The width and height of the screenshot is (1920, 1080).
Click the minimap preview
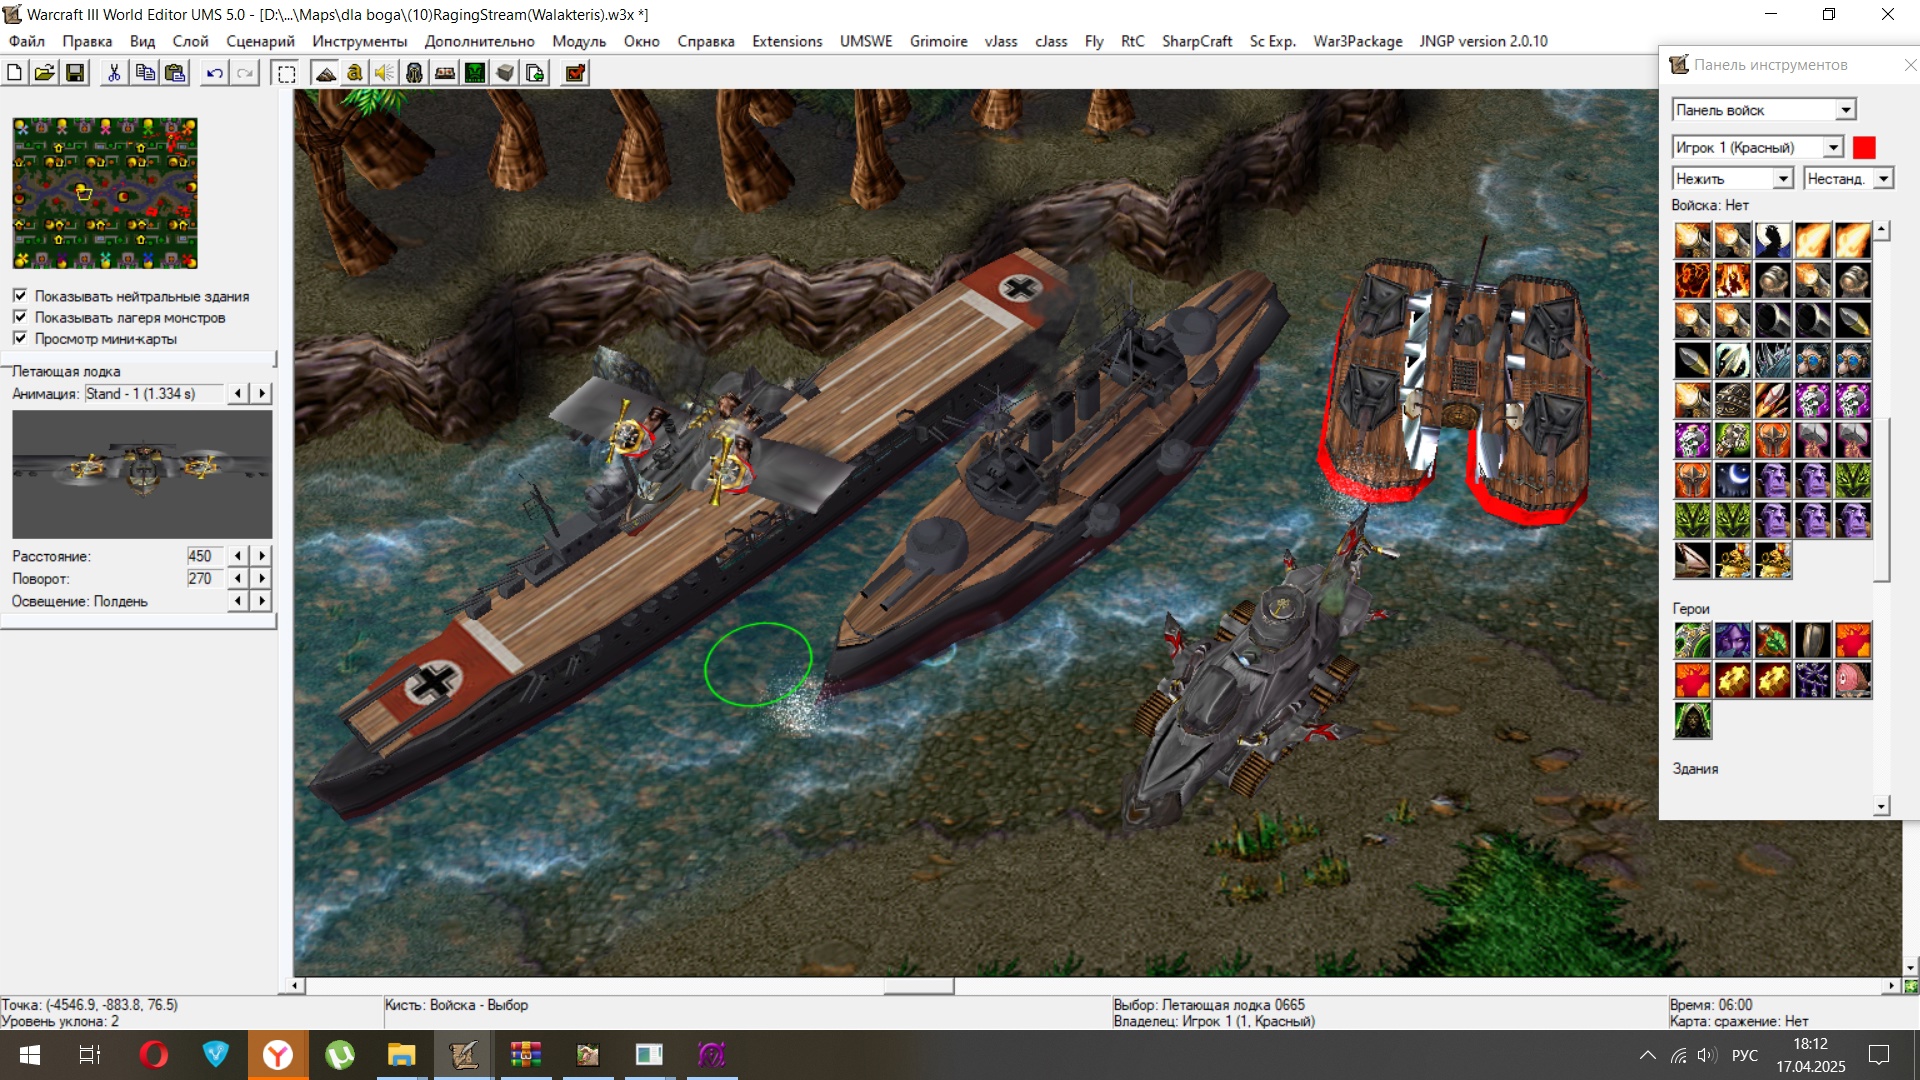(105, 193)
